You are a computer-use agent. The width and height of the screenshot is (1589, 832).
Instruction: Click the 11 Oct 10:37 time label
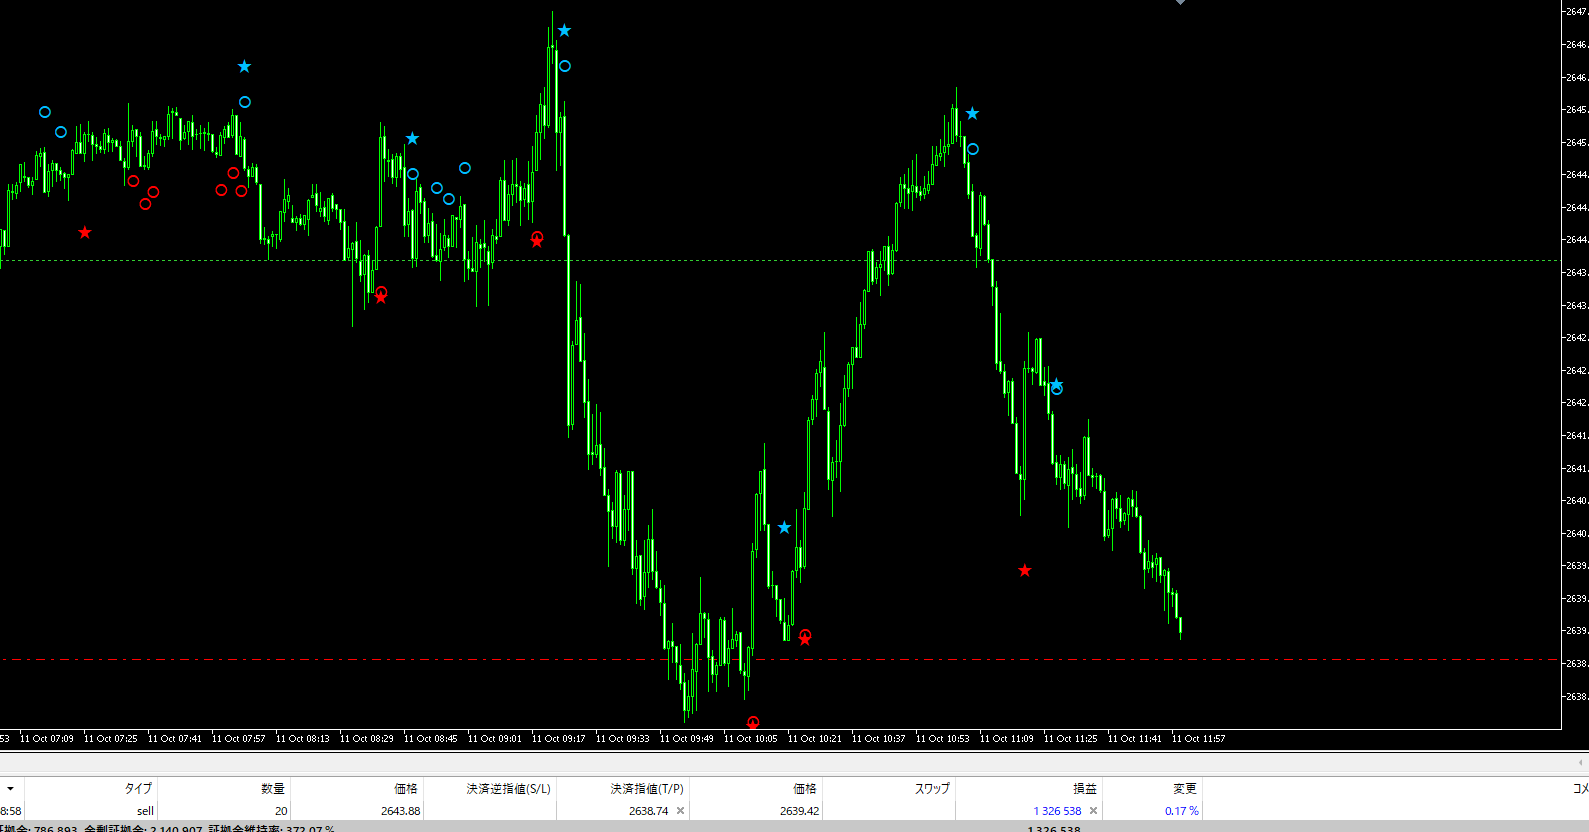[x=879, y=739]
